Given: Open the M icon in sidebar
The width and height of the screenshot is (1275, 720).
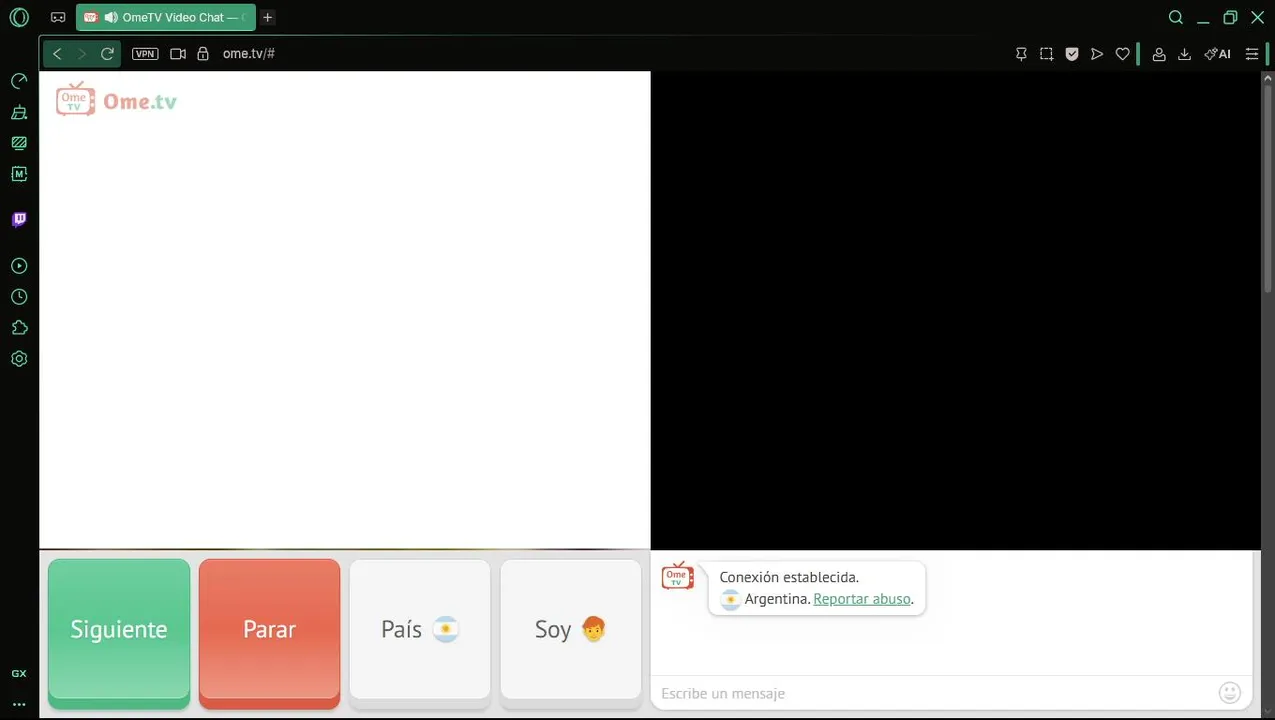Looking at the screenshot, I should (19, 174).
